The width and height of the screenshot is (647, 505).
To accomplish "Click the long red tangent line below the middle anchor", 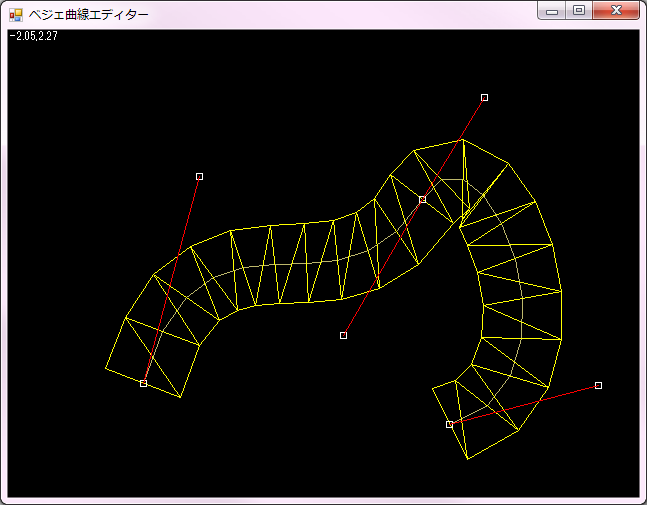I will pyautogui.click(x=381, y=270).
